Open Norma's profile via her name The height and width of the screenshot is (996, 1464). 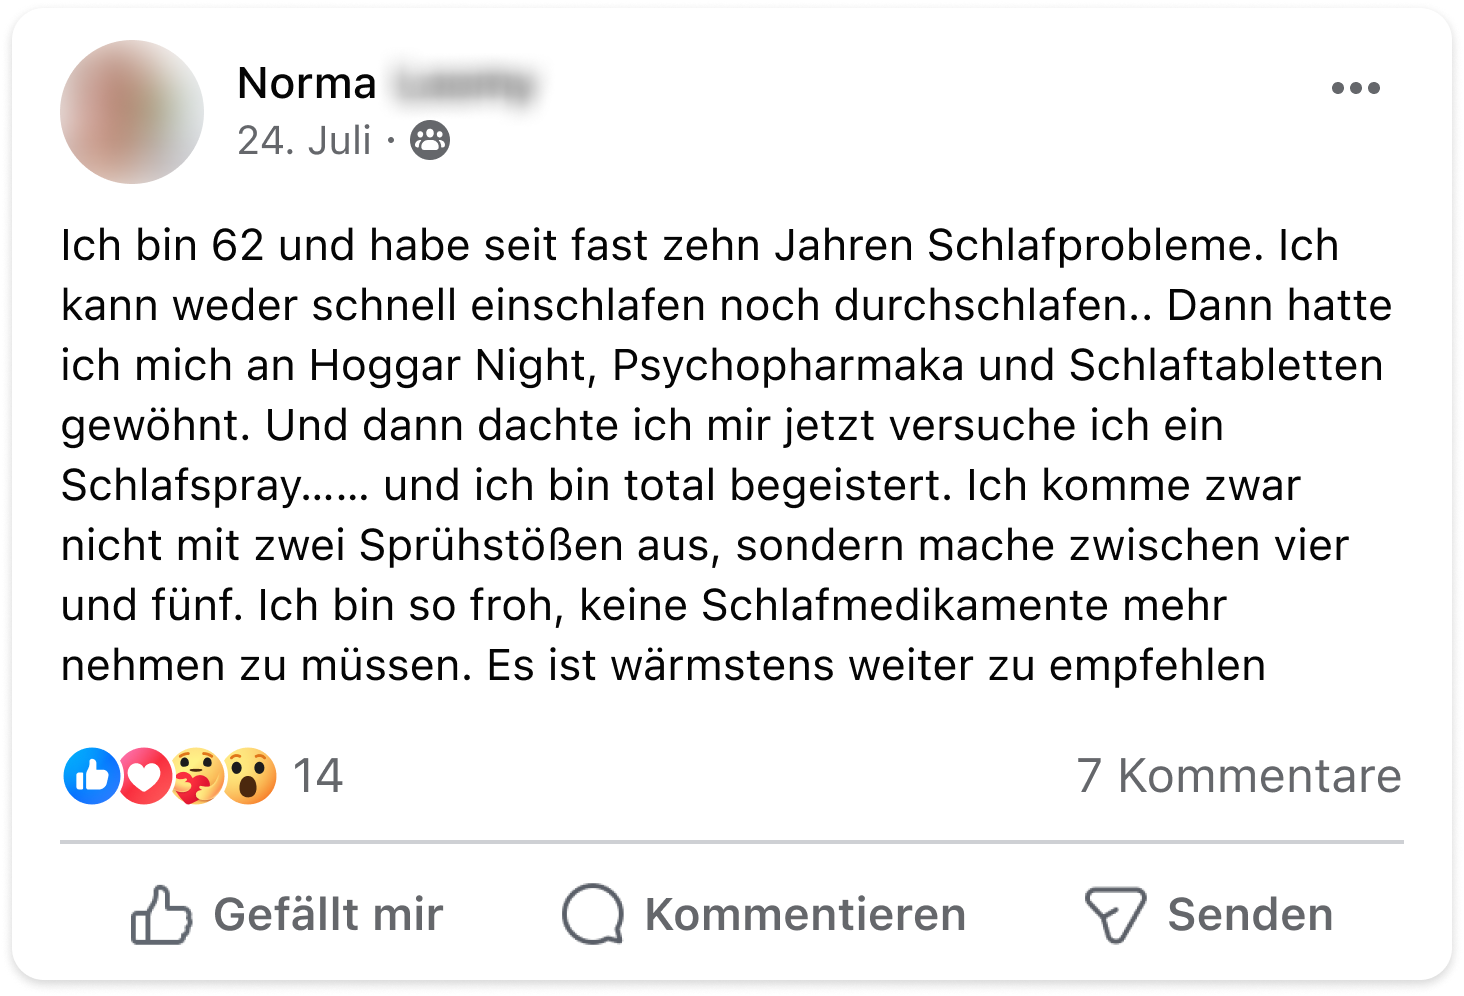[x=307, y=84]
